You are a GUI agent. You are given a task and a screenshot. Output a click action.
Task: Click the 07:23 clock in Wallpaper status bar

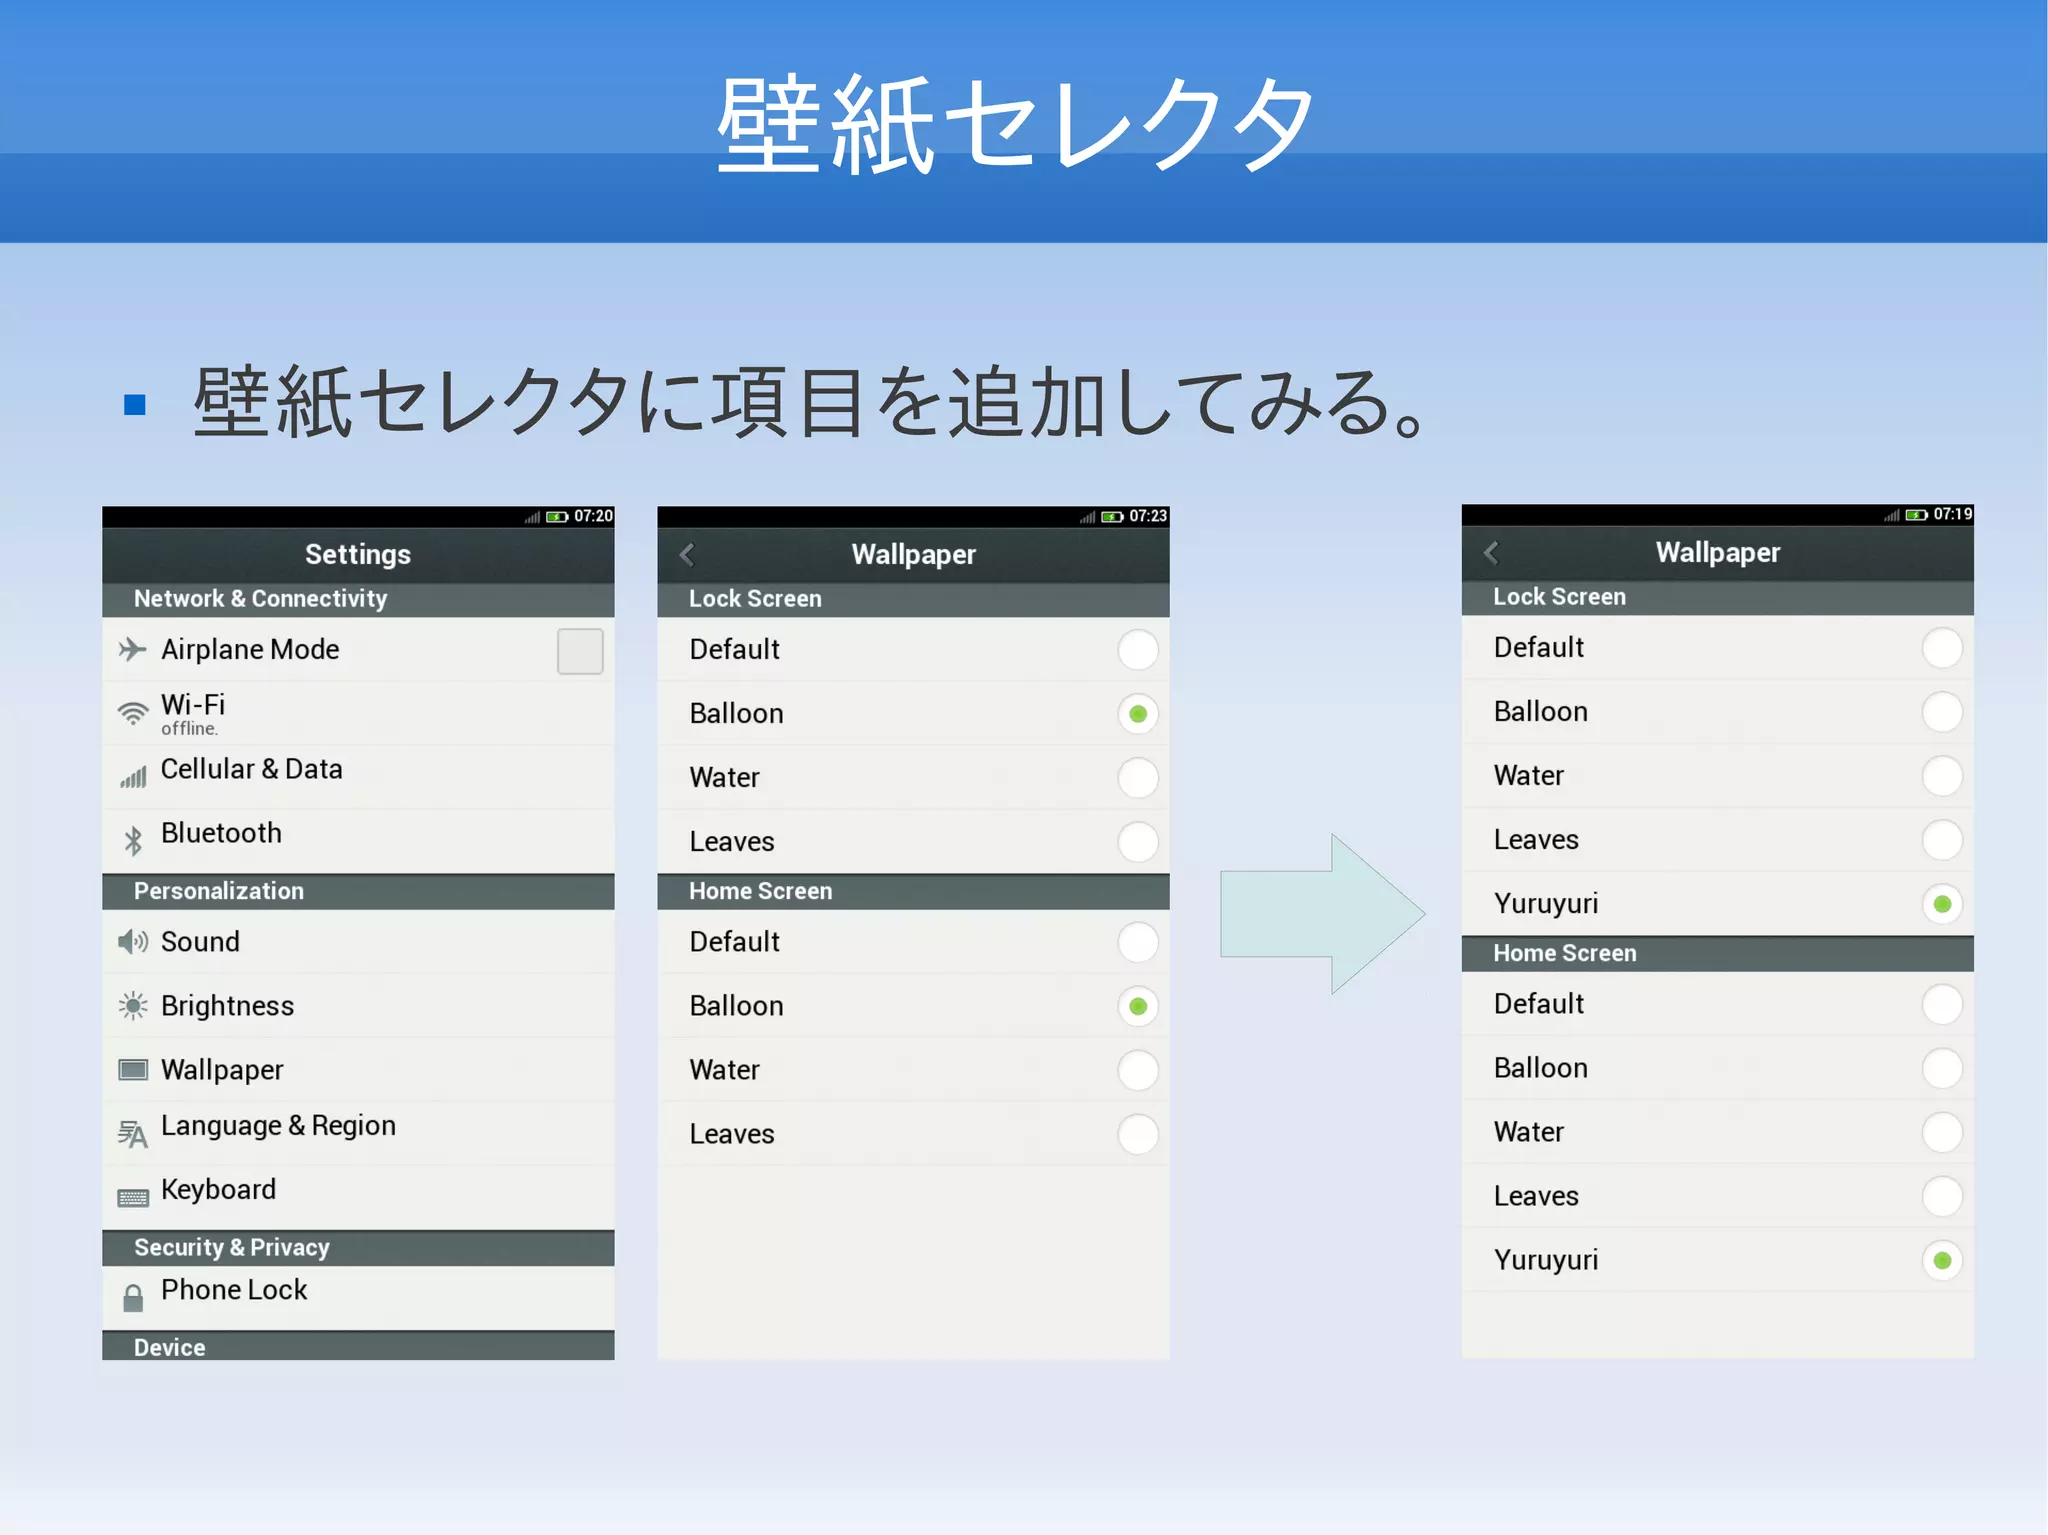point(1148,517)
